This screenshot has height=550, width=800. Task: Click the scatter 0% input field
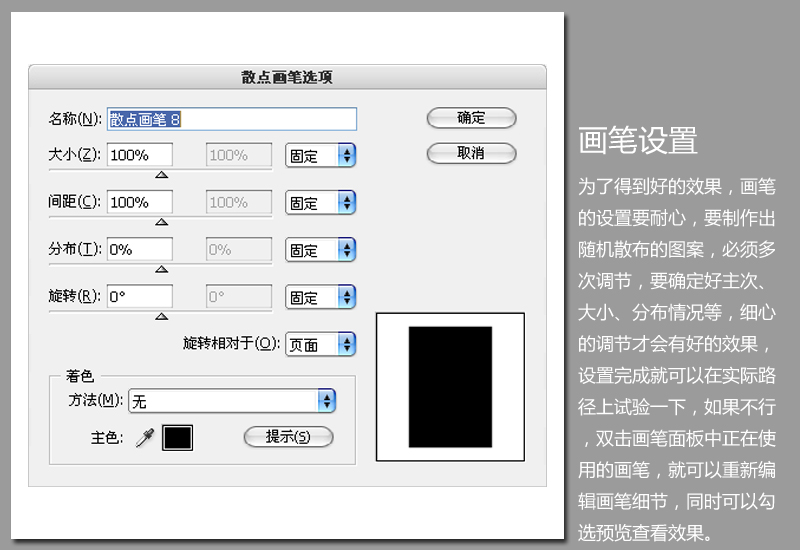pos(140,249)
